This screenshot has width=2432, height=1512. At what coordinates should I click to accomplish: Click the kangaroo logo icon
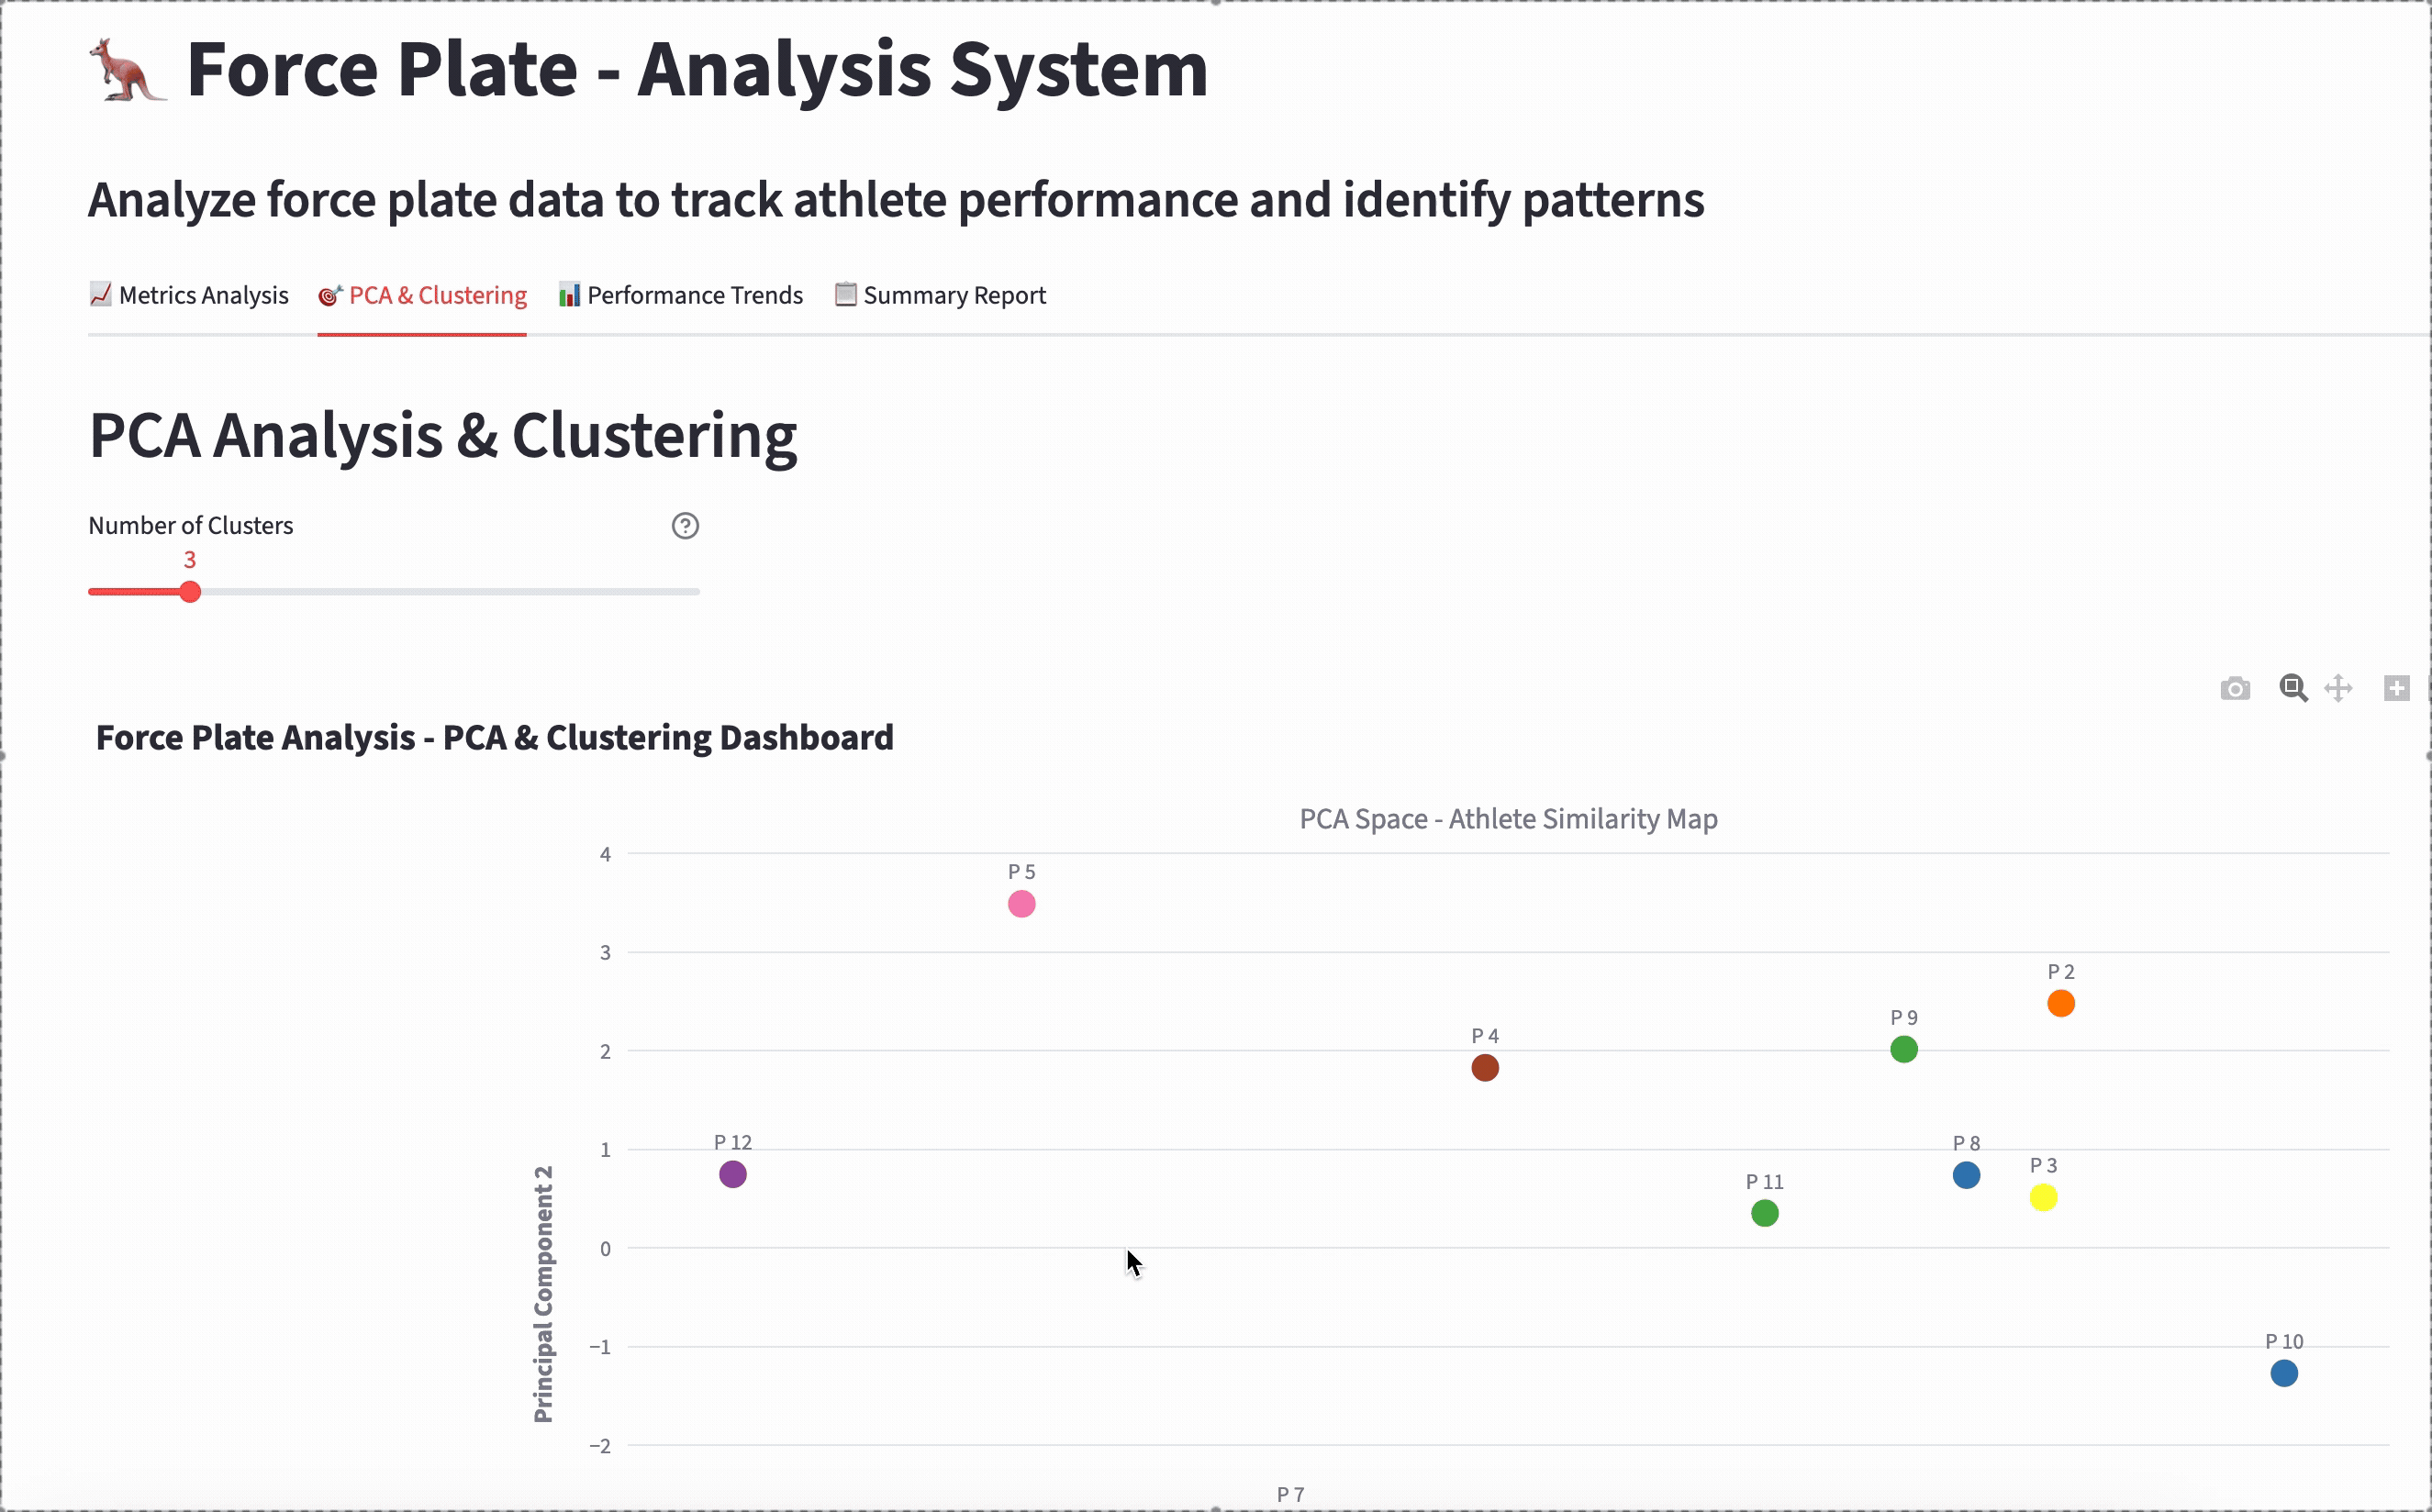coord(127,70)
